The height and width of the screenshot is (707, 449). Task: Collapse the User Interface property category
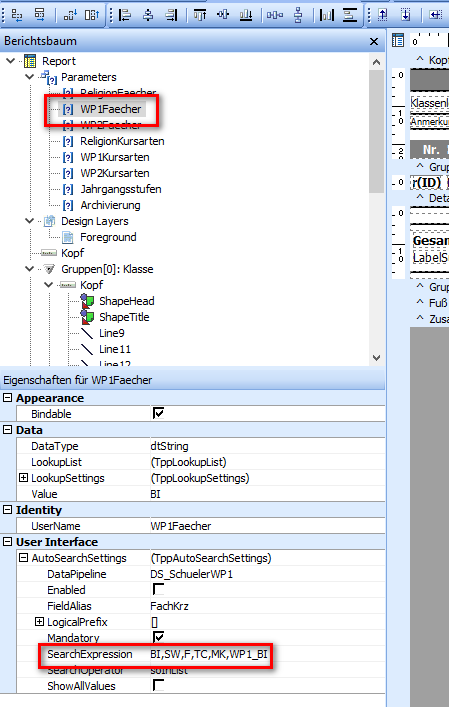(x=8, y=542)
